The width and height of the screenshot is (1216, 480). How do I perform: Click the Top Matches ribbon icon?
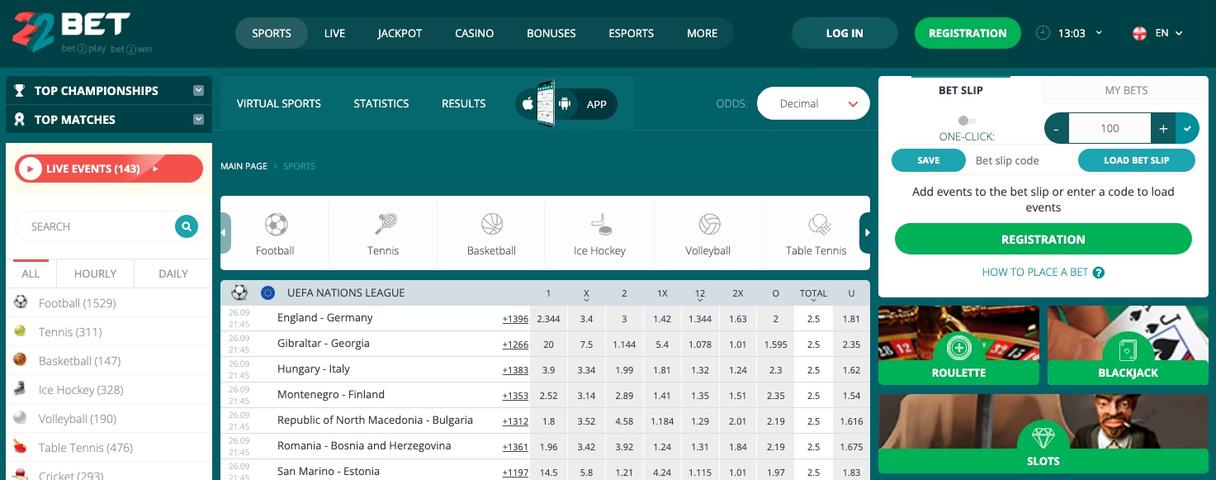coord(19,119)
